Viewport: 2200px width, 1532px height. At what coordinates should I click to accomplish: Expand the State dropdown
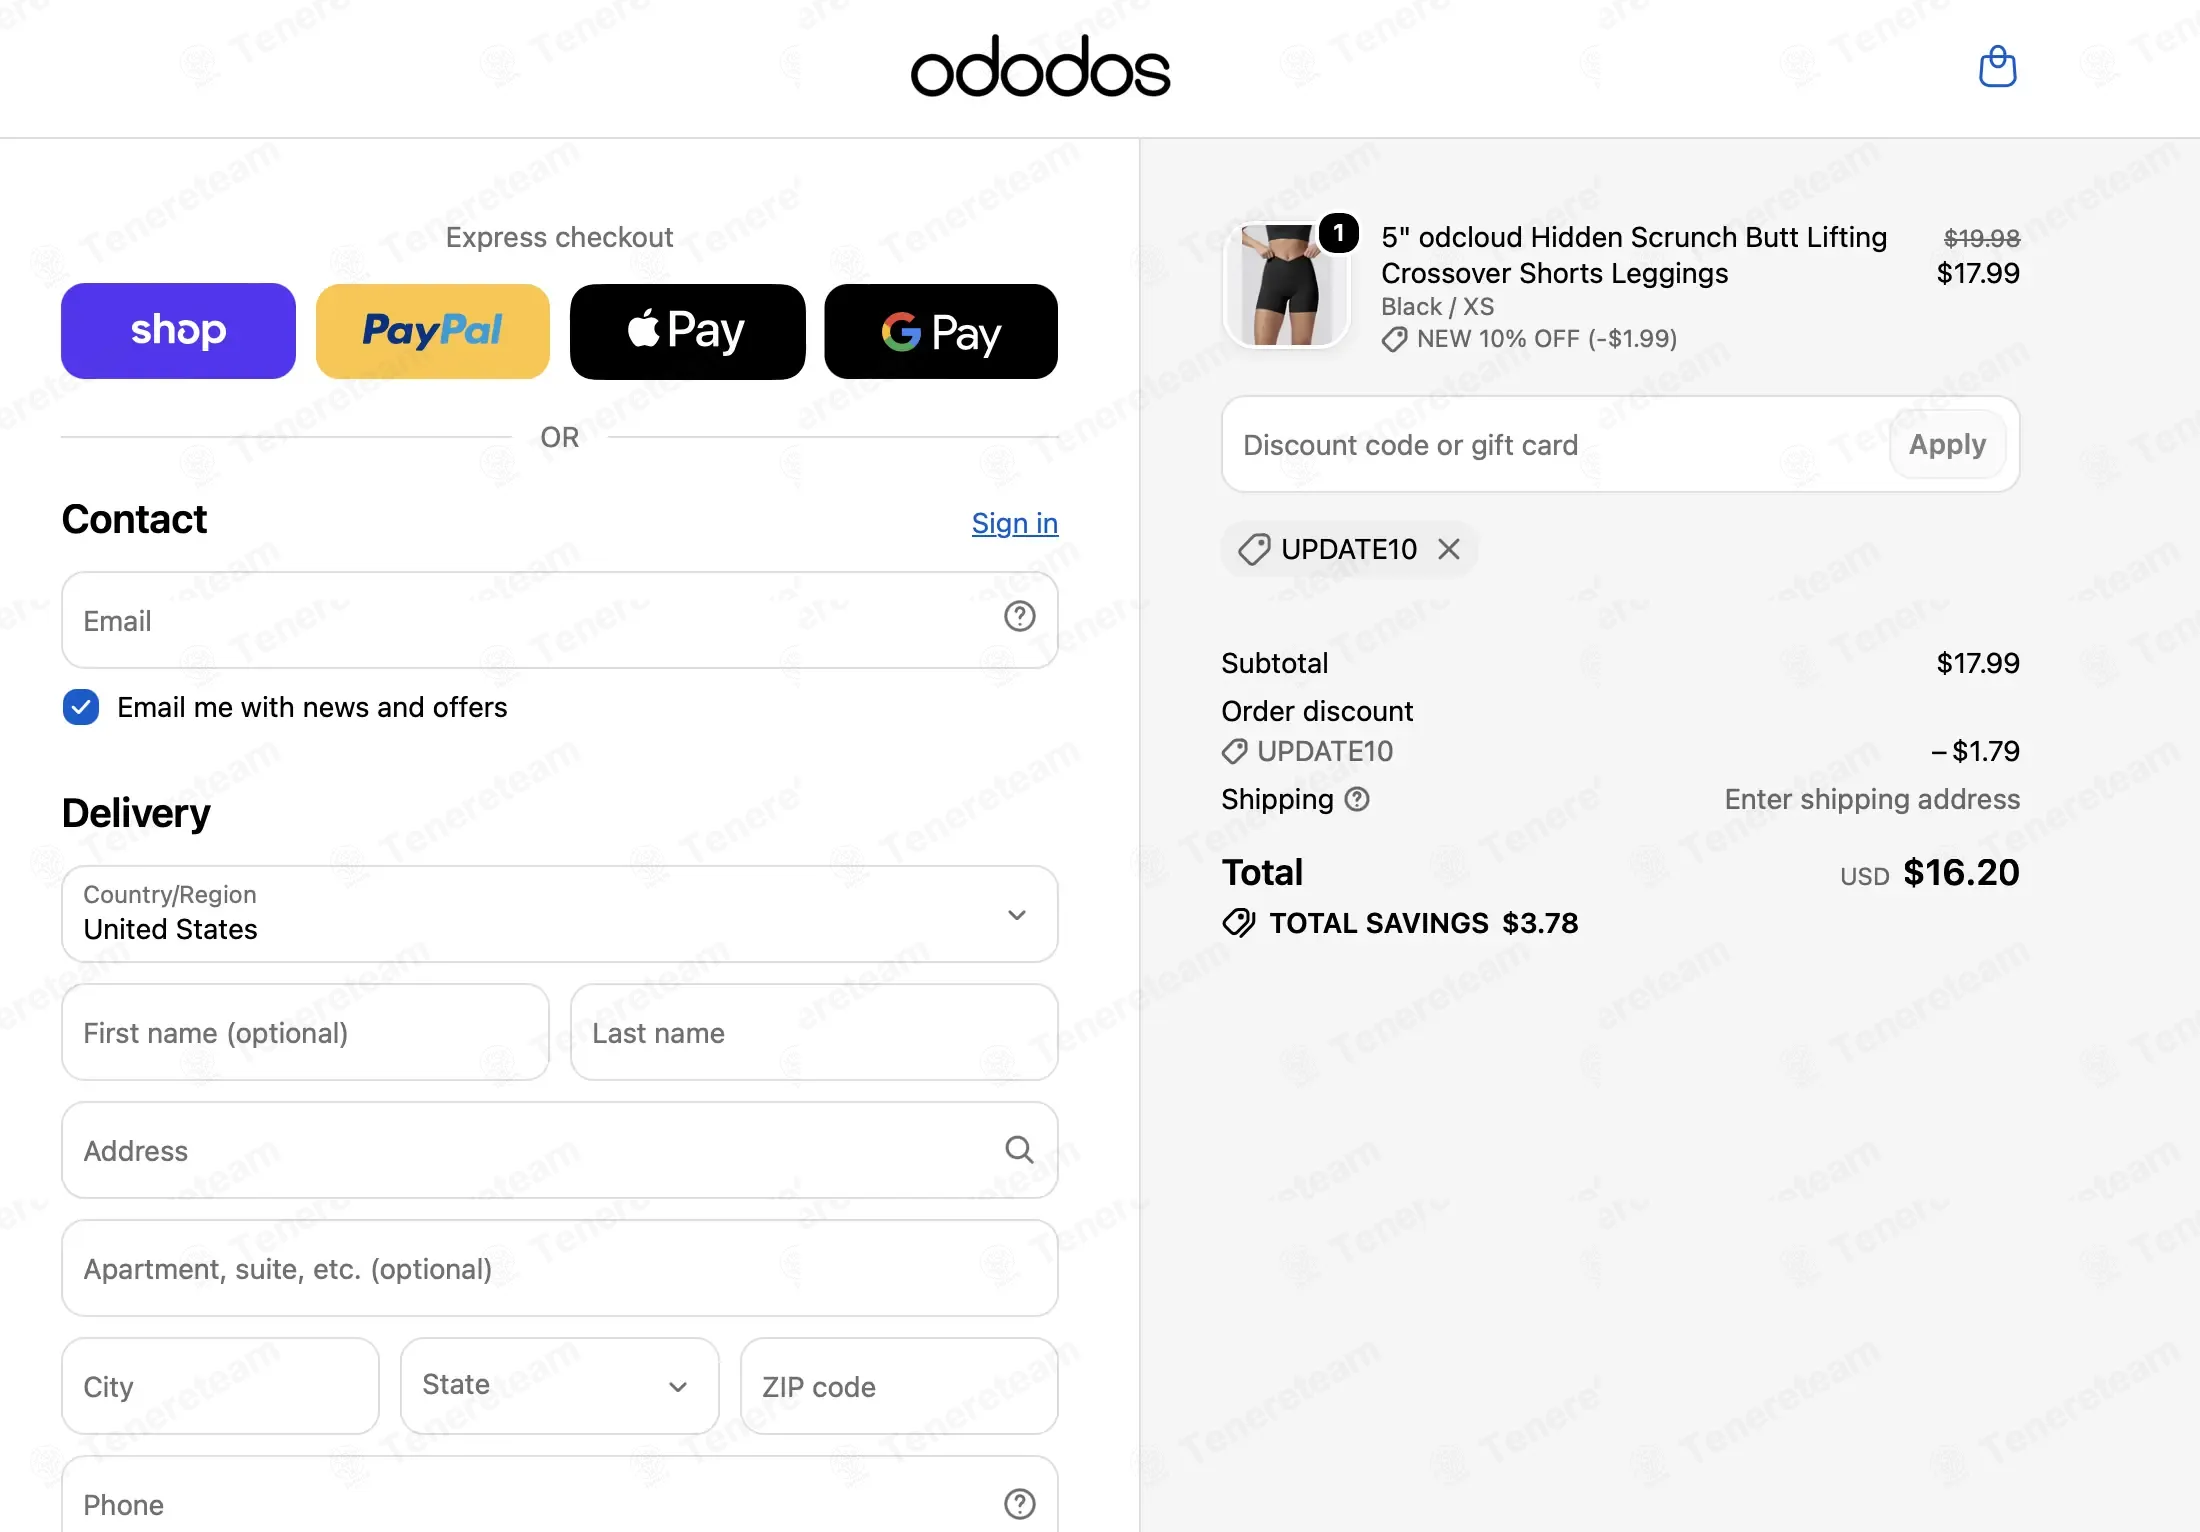coord(560,1386)
